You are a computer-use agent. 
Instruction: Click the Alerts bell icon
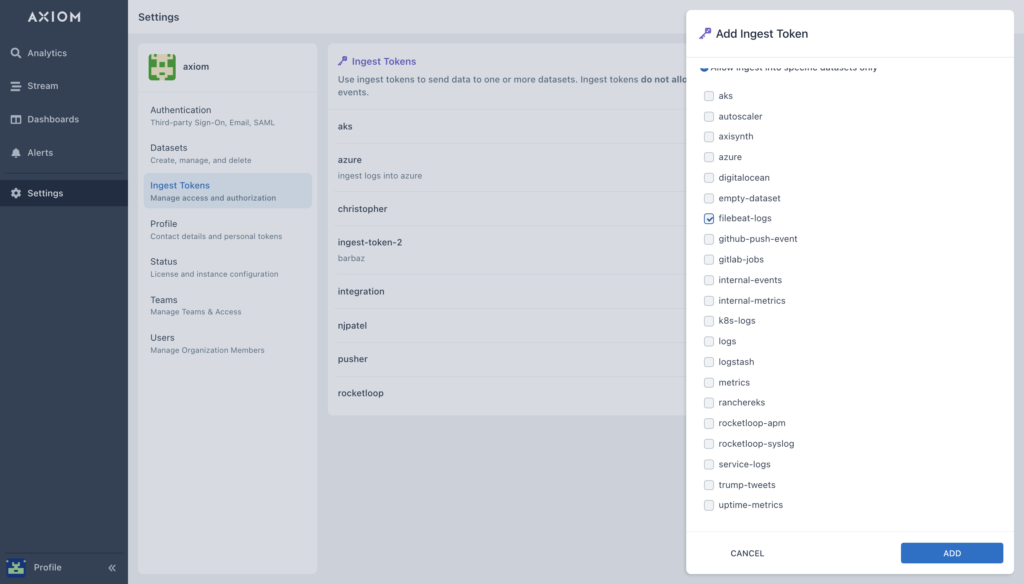click(16, 153)
